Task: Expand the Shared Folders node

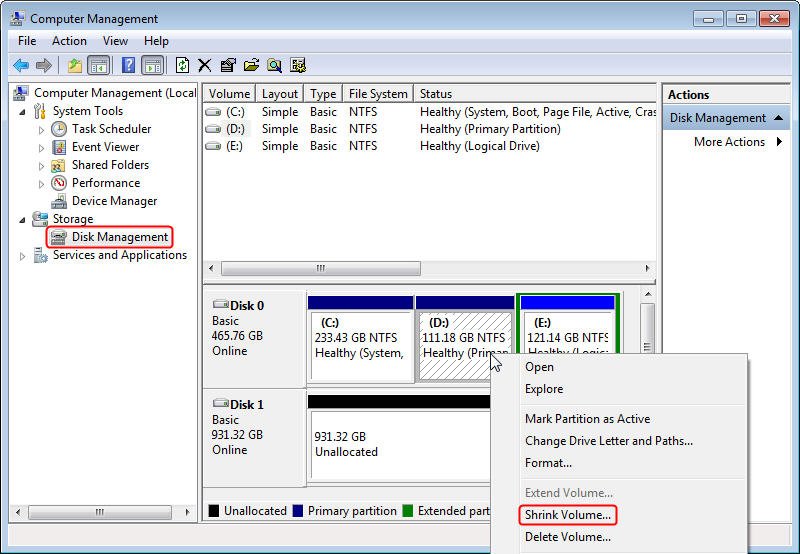Action: tap(41, 166)
